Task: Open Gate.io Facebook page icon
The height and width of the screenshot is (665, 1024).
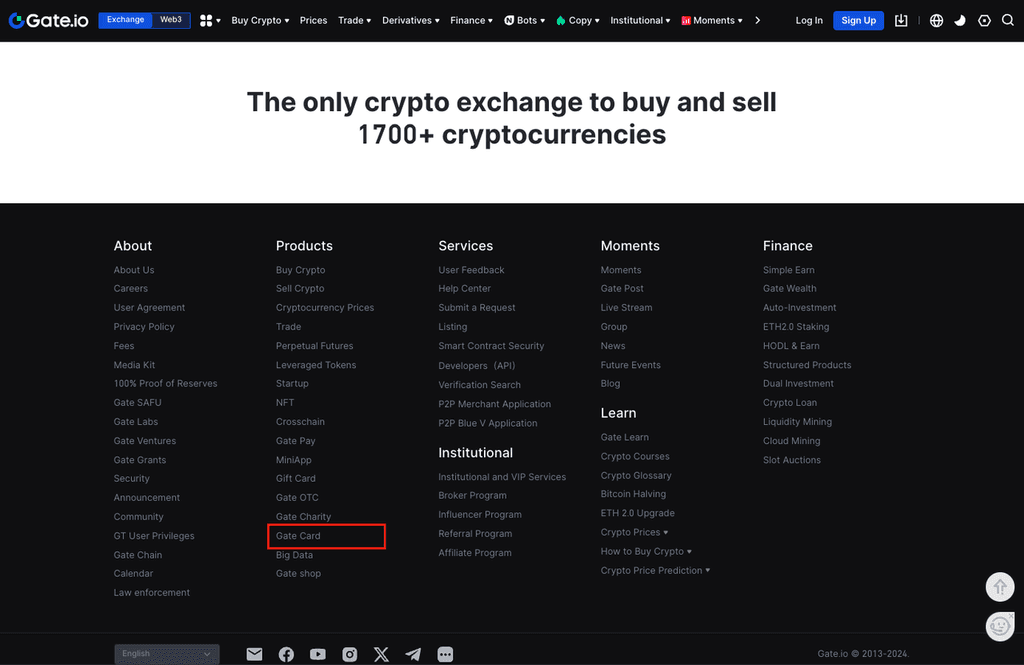Action: [x=286, y=654]
